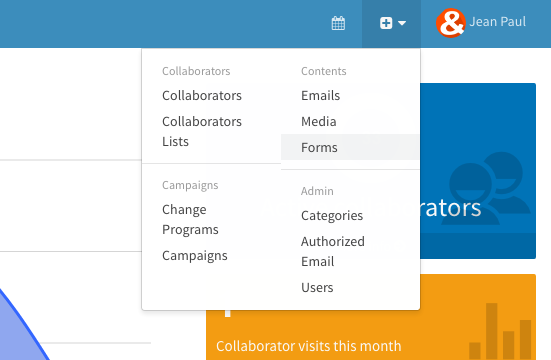Viewport: 551px width, 360px height.
Task: Click the plus quick-add icon
Action: click(386, 23)
